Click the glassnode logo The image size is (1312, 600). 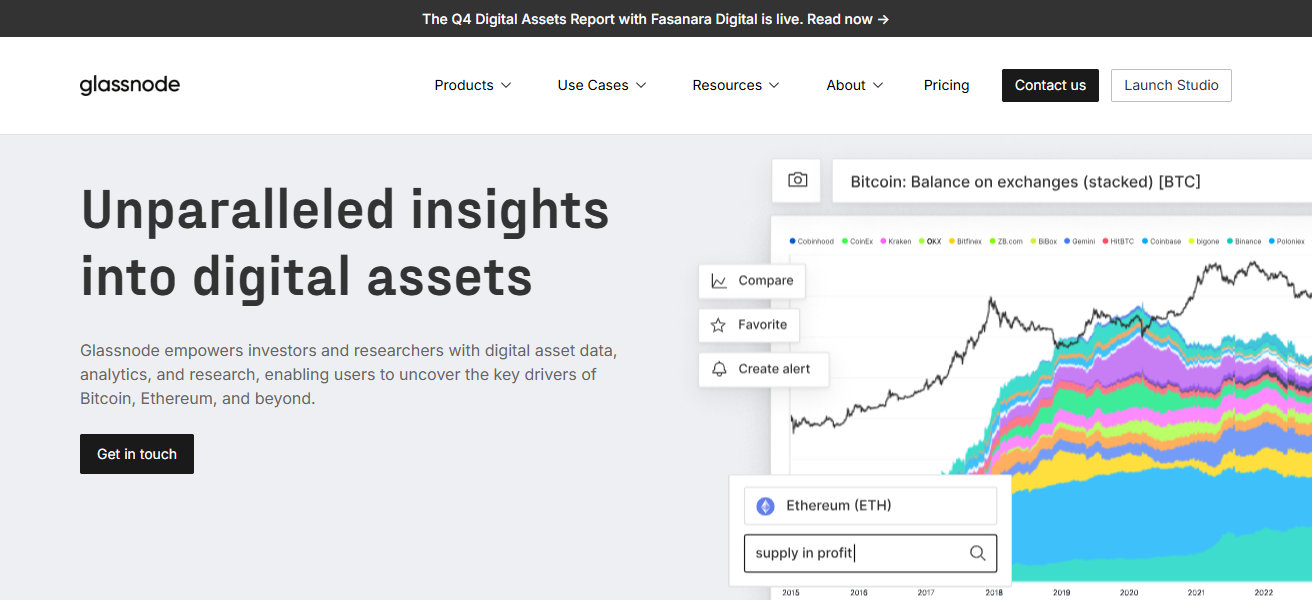[x=130, y=85]
